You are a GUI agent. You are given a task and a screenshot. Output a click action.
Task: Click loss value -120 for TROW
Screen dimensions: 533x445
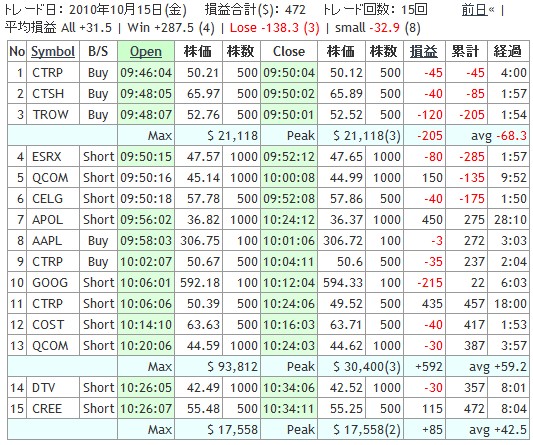pyautogui.click(x=430, y=115)
